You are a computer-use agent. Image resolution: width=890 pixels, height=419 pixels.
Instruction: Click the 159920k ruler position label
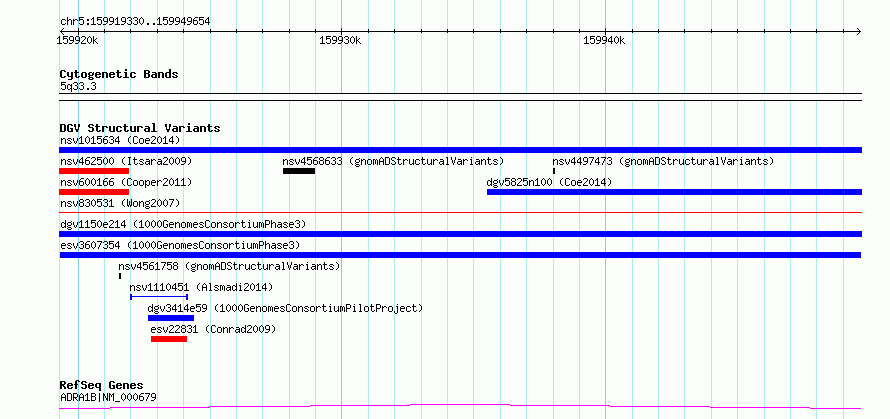pos(78,40)
